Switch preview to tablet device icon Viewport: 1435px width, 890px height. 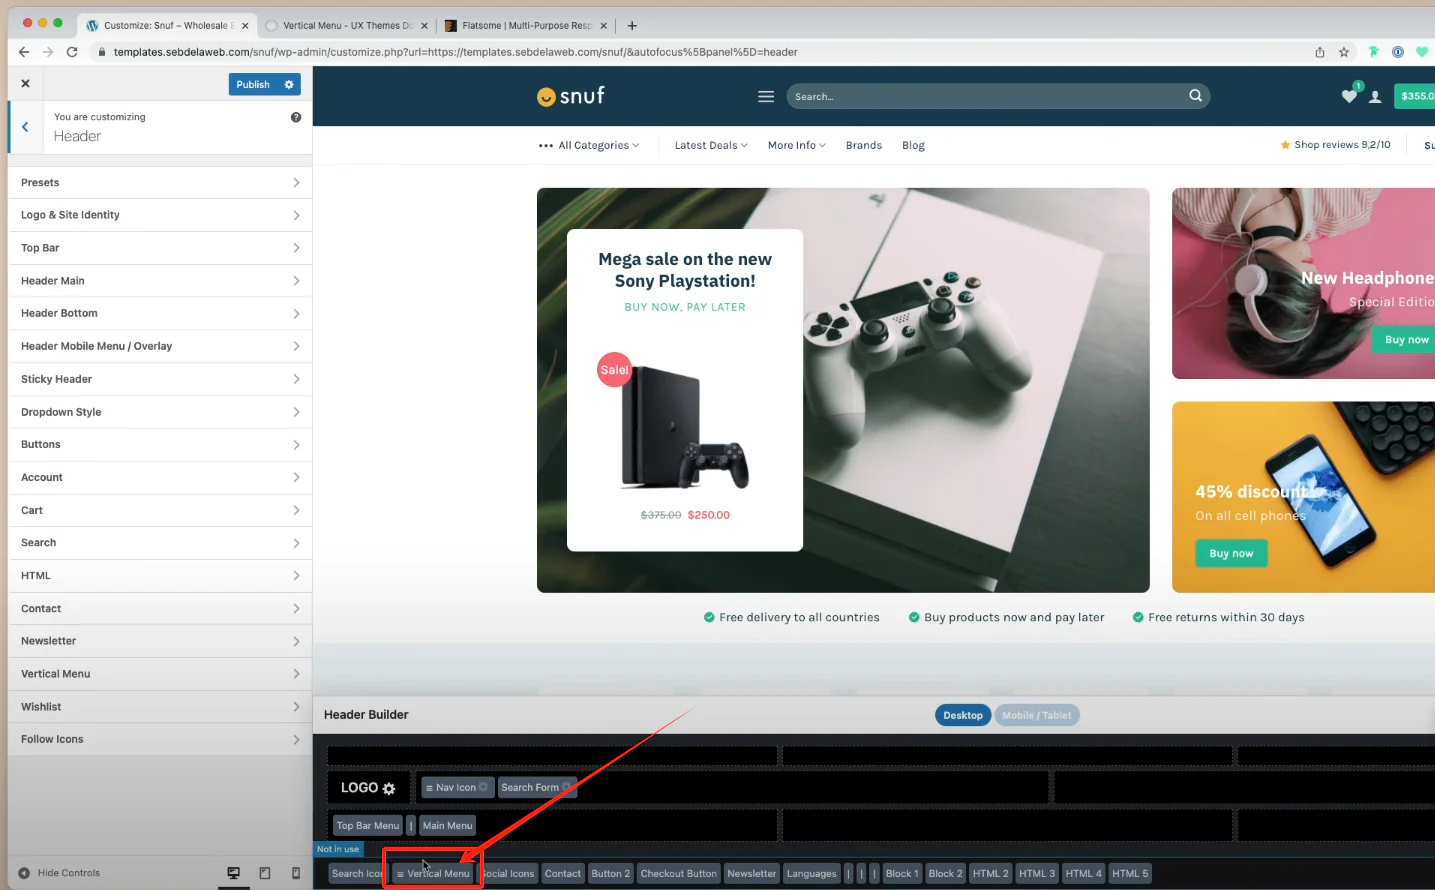(265, 873)
